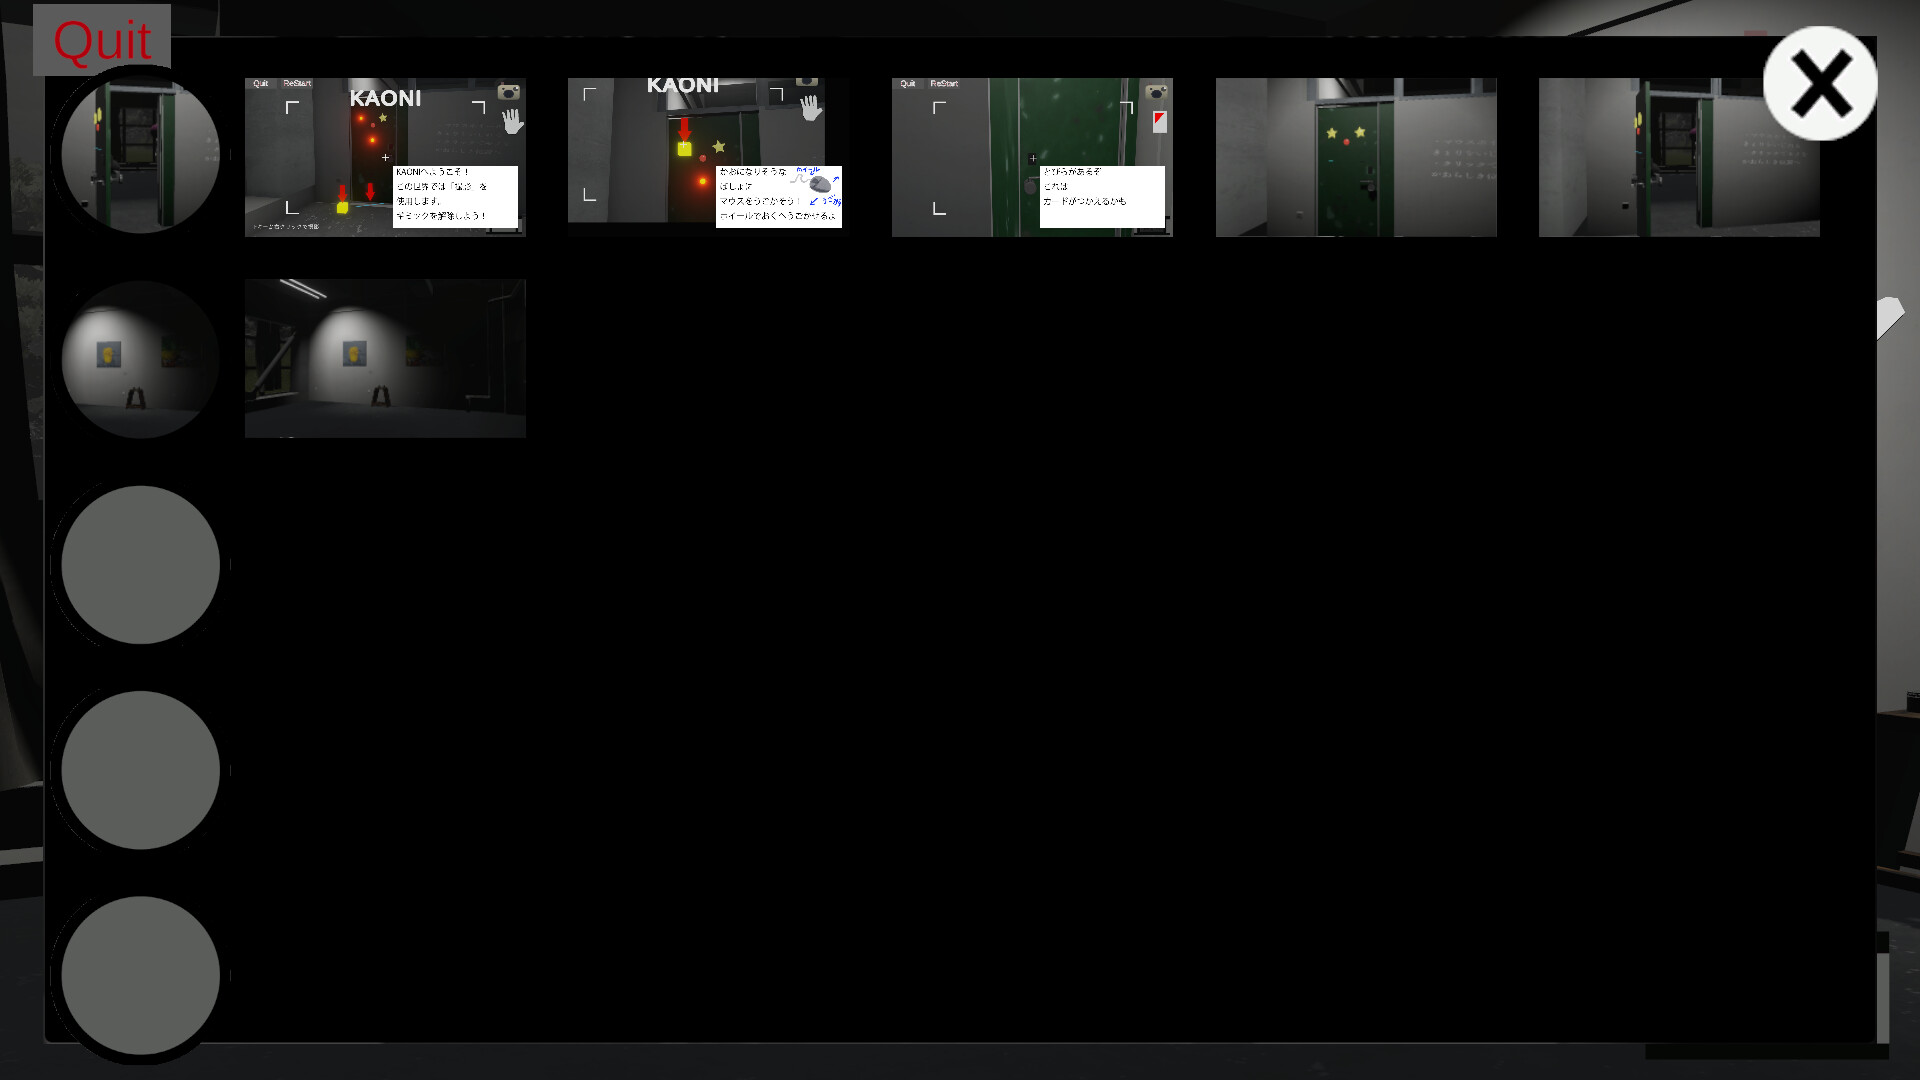Click the mouse wheel tutorial illustration
The width and height of the screenshot is (1920, 1080).
pos(820,185)
